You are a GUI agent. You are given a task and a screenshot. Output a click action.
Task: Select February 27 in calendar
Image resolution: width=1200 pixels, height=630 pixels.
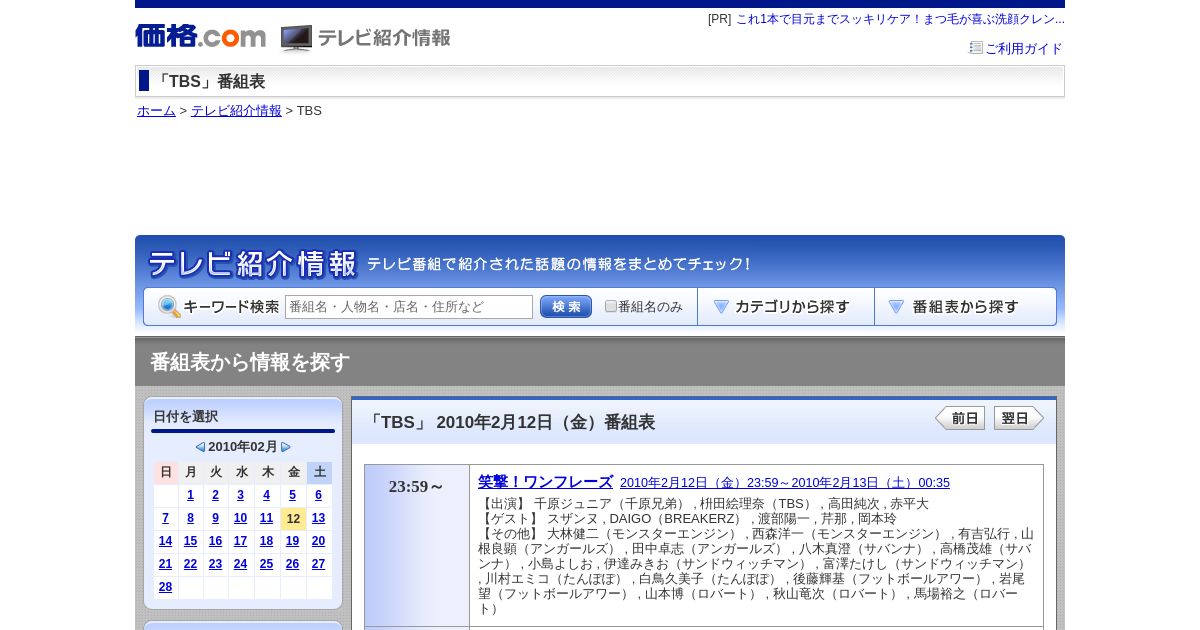(x=319, y=564)
